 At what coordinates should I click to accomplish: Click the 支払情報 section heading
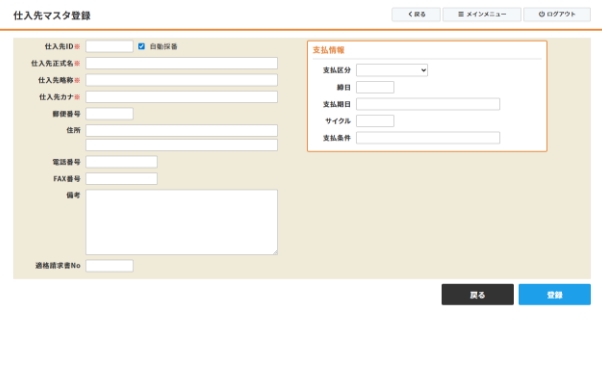(328, 50)
